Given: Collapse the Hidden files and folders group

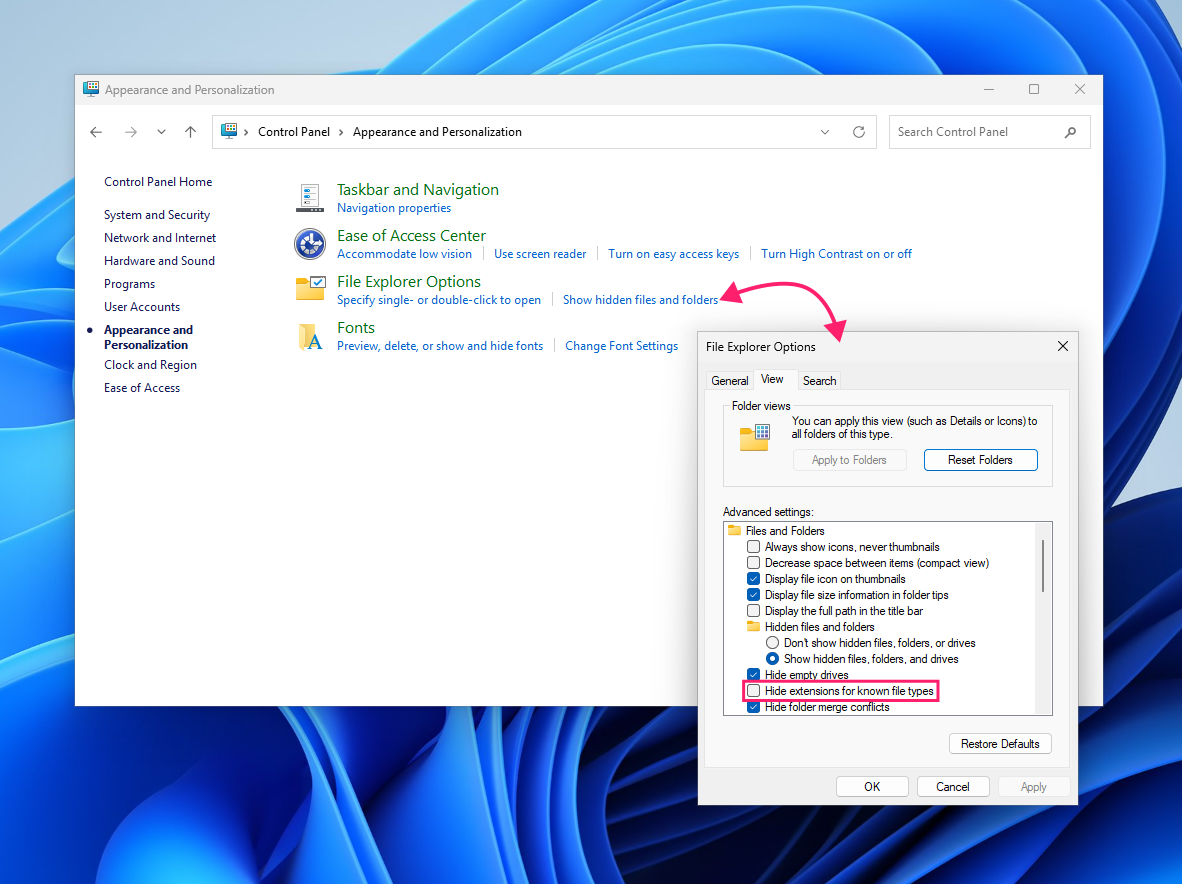Looking at the screenshot, I should [x=753, y=627].
